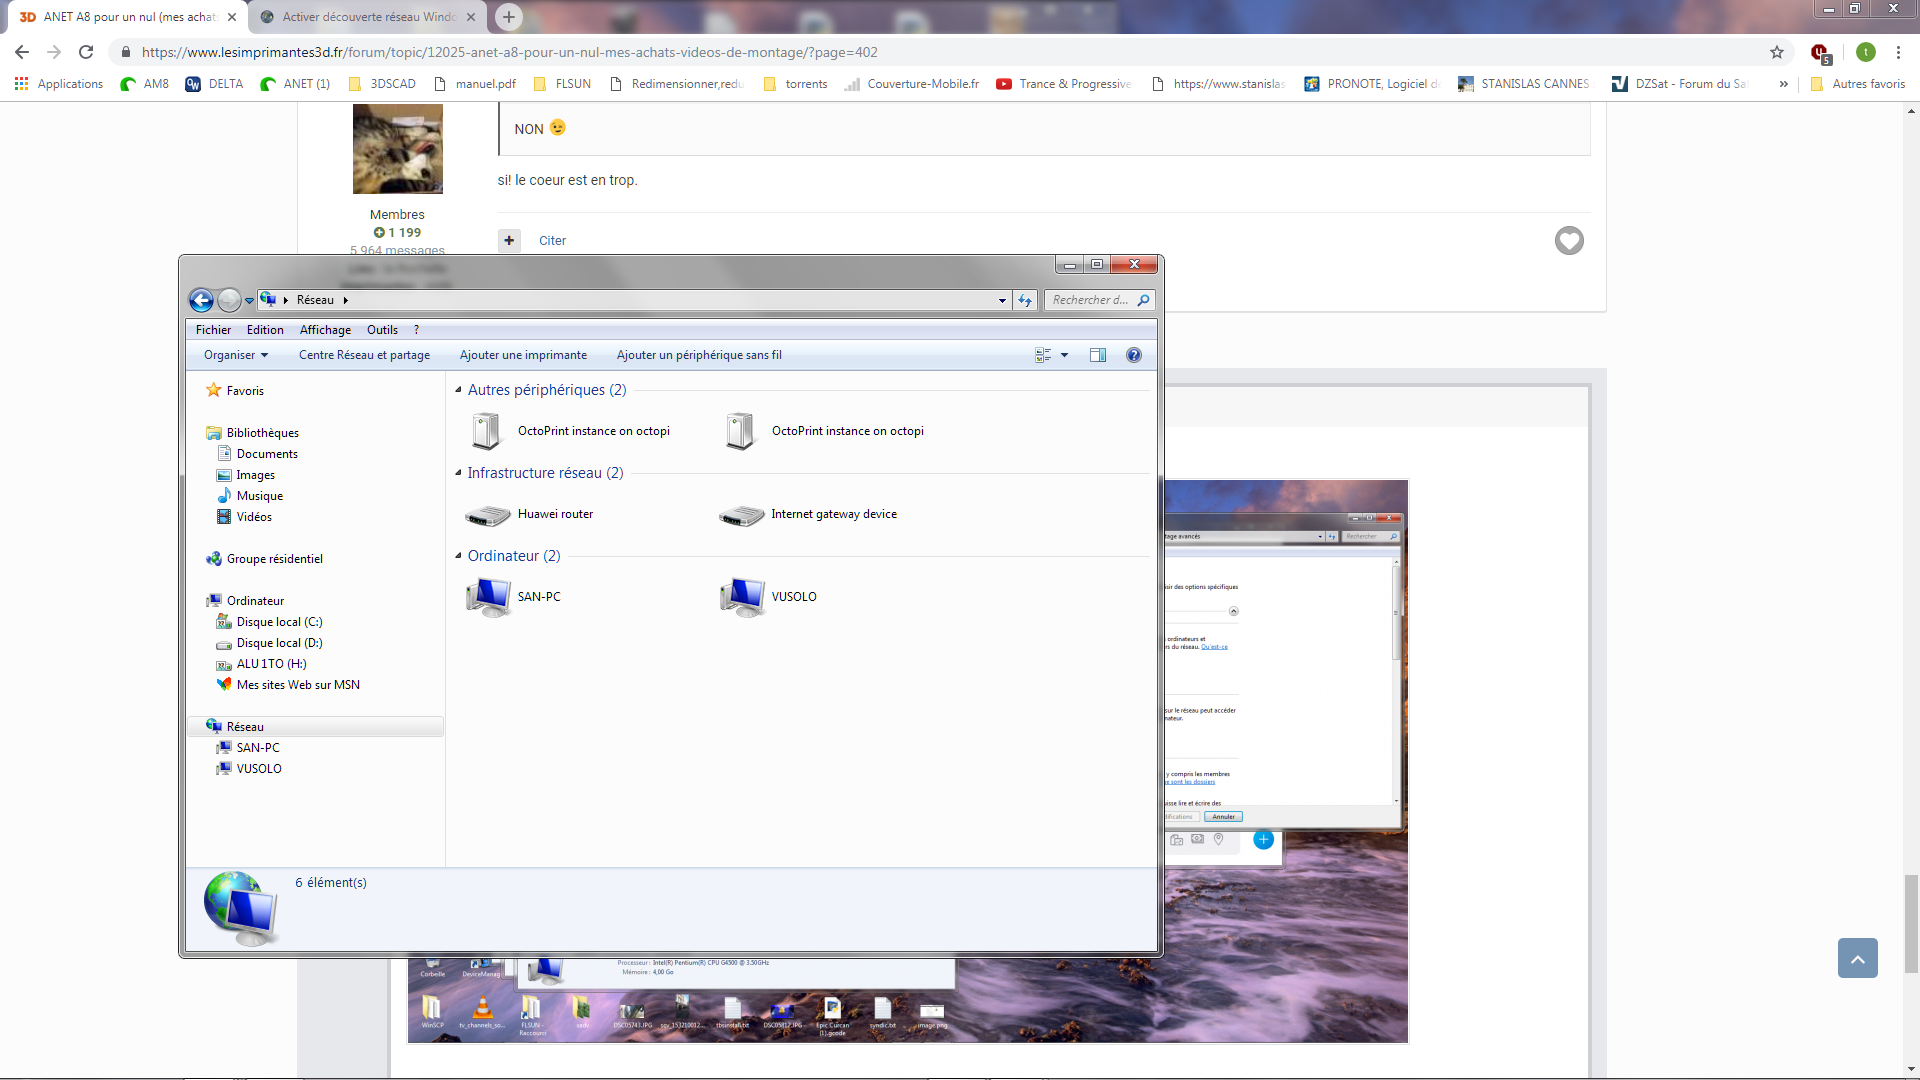
Task: Click the plus multi-quote button
Action: point(509,240)
